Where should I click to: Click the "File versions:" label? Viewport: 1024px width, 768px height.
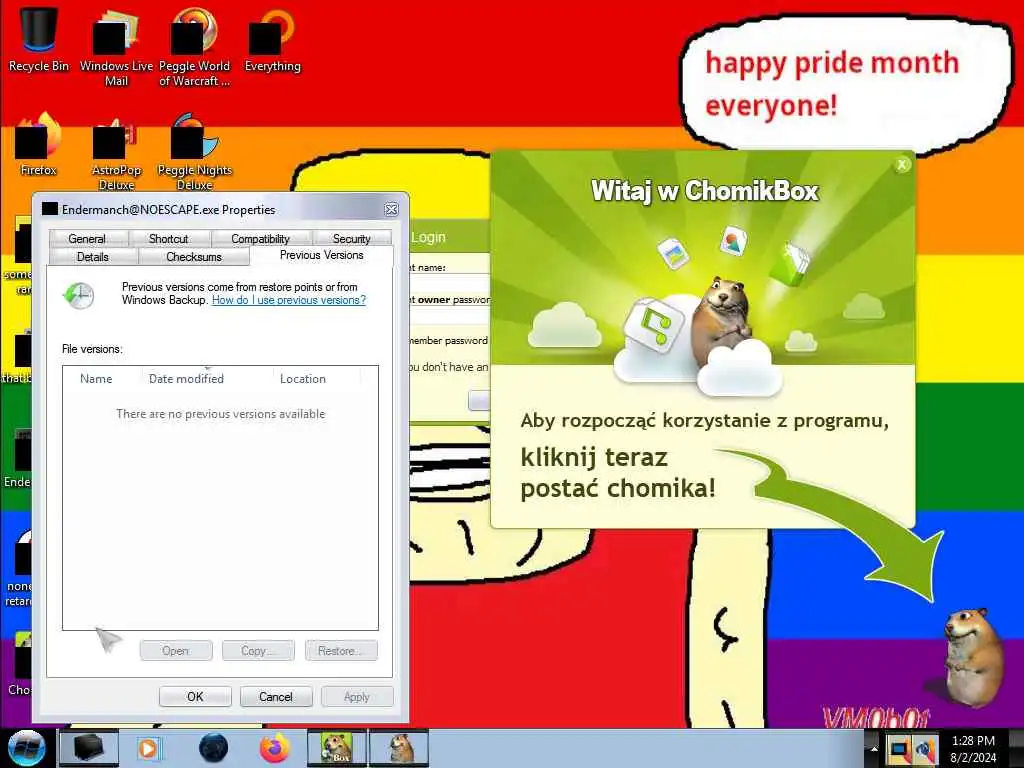pyautogui.click(x=92, y=349)
